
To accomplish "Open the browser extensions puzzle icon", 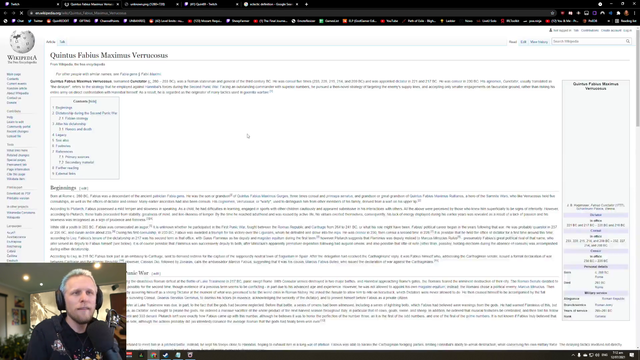I will click(618, 13).
